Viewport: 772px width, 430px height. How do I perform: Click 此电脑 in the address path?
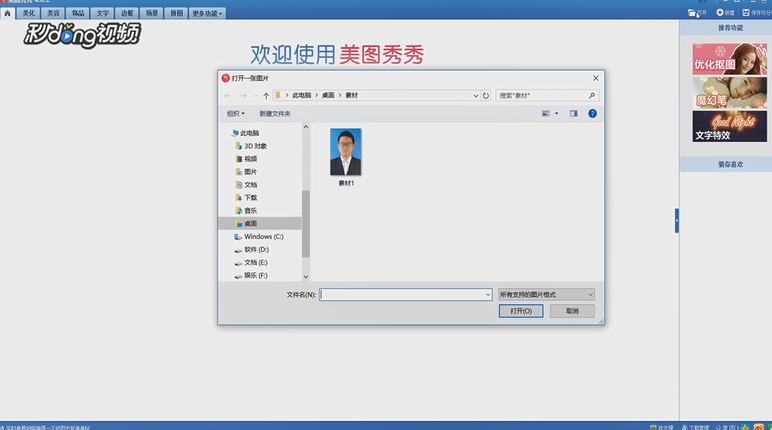tap(301, 96)
